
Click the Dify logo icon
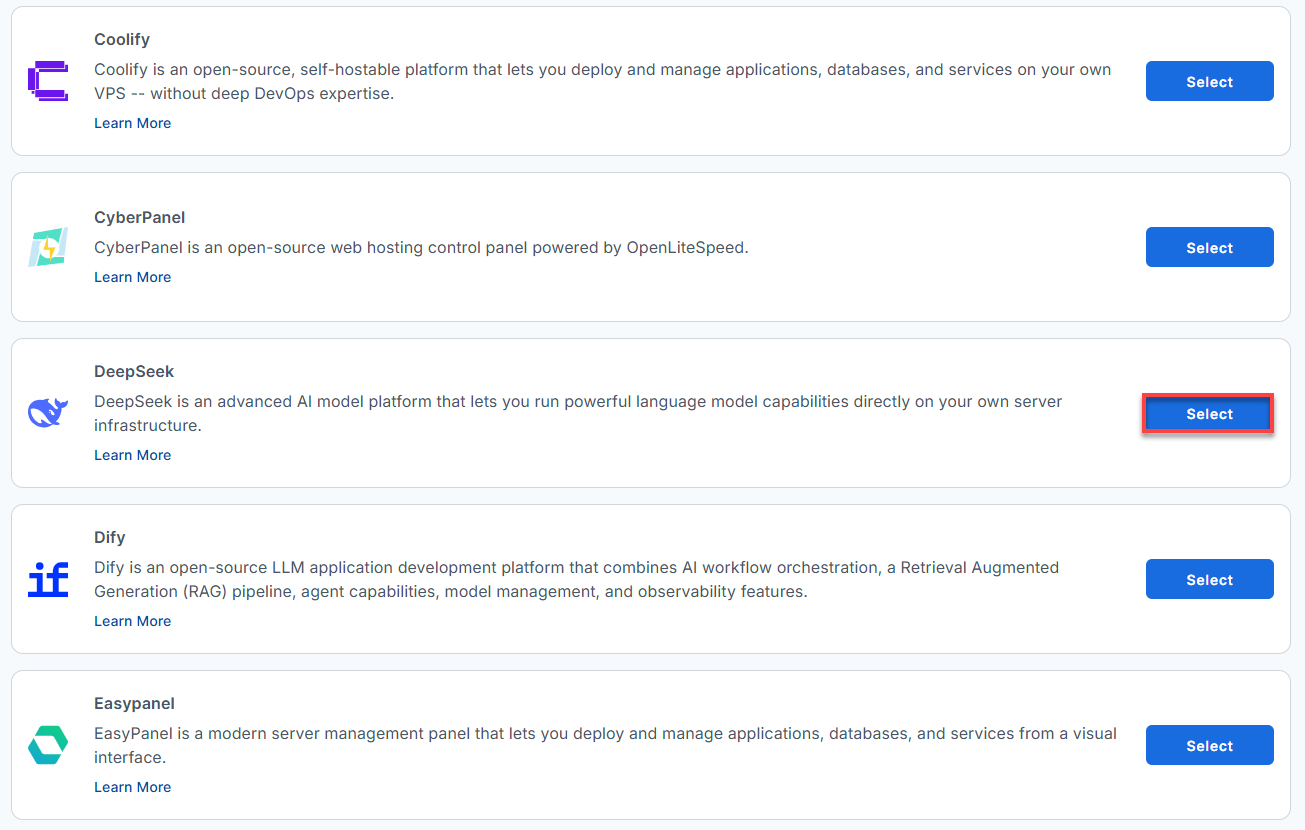48,579
